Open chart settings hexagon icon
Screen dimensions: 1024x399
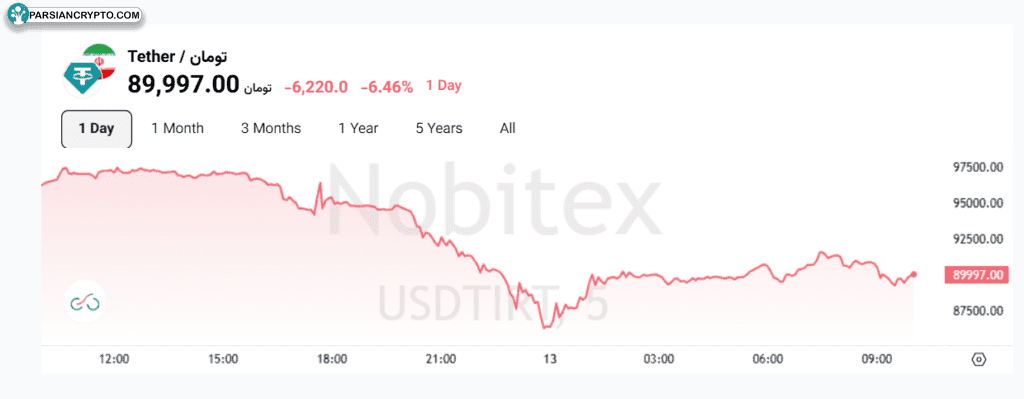pyautogui.click(x=978, y=359)
